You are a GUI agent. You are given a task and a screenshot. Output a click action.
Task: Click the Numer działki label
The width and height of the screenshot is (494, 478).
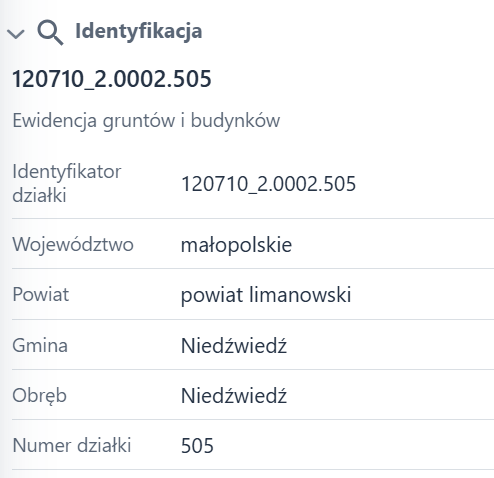point(72,445)
